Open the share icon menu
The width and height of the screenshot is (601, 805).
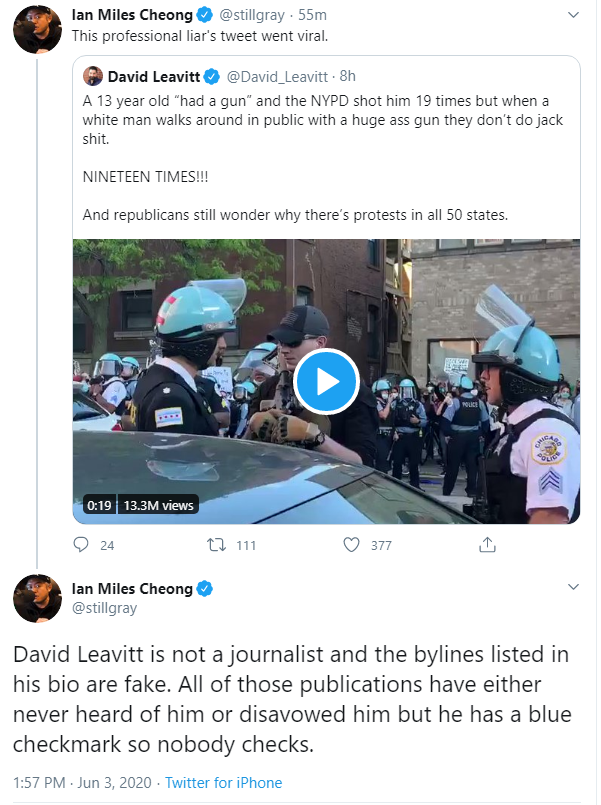click(487, 544)
